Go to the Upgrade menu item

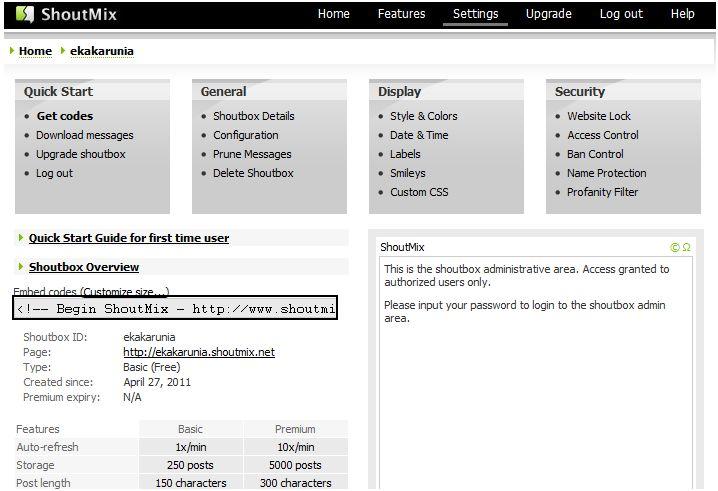(x=549, y=14)
